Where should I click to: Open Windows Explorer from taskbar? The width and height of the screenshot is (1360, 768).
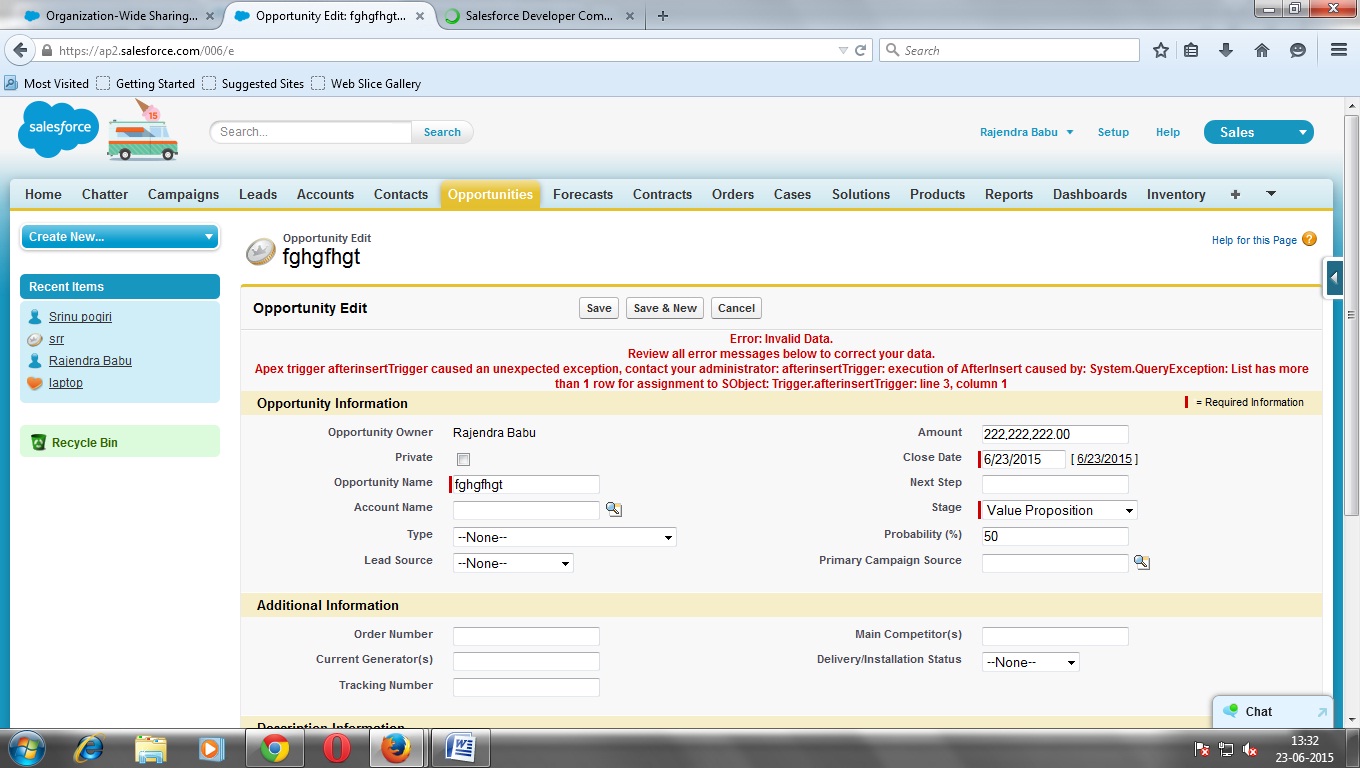pyautogui.click(x=151, y=748)
